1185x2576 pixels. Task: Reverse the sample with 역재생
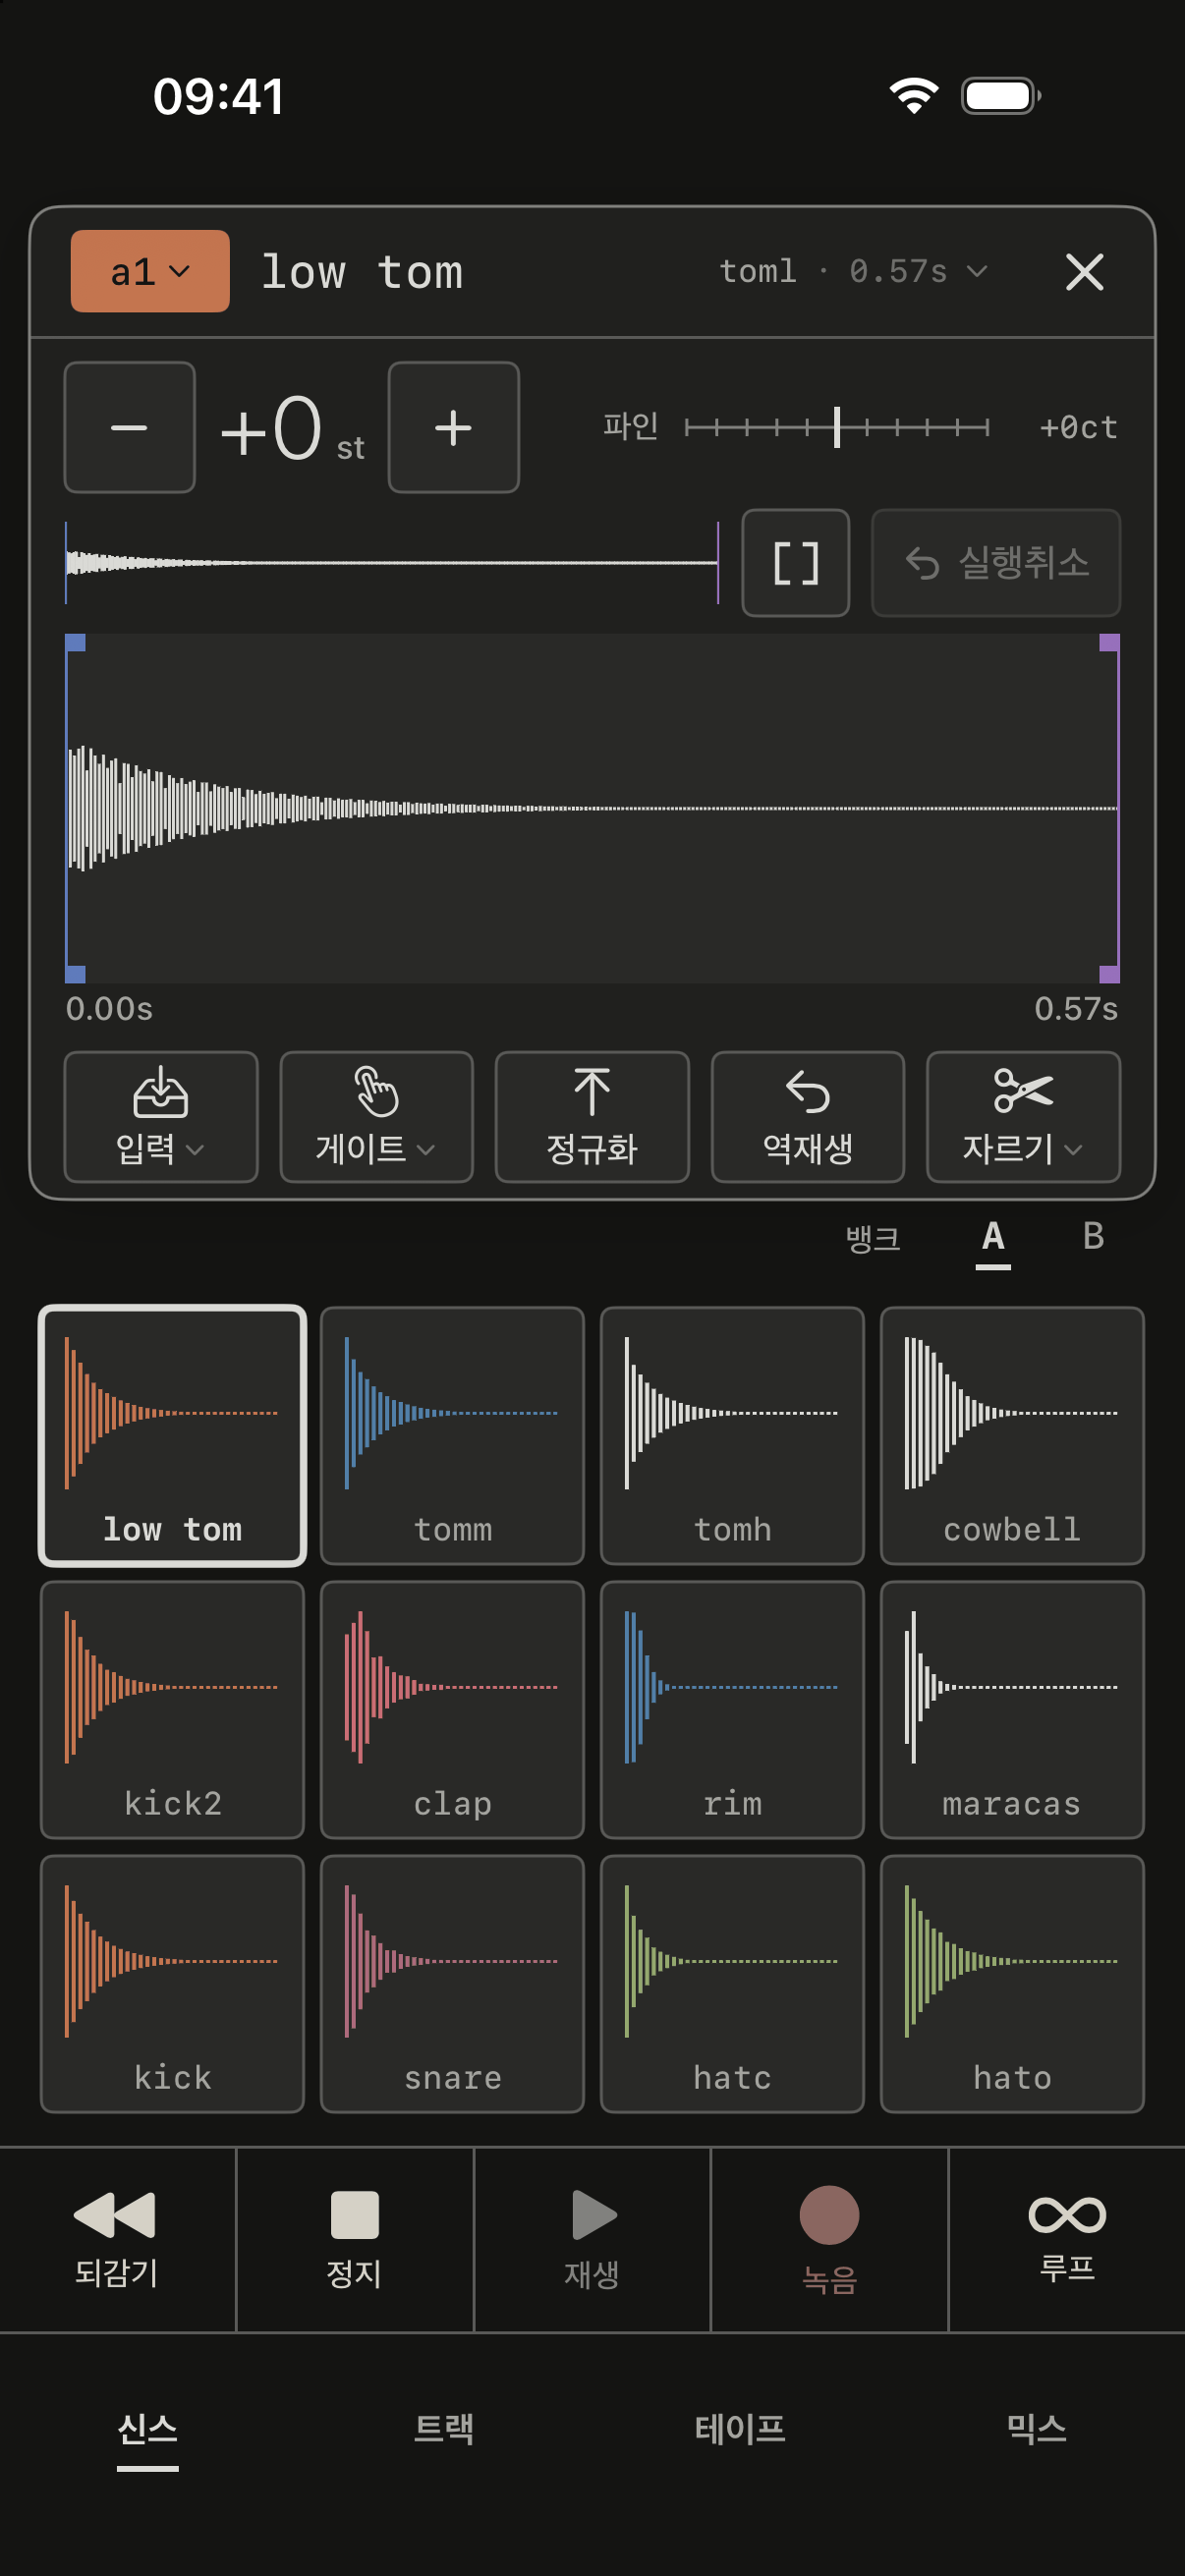pos(807,1116)
